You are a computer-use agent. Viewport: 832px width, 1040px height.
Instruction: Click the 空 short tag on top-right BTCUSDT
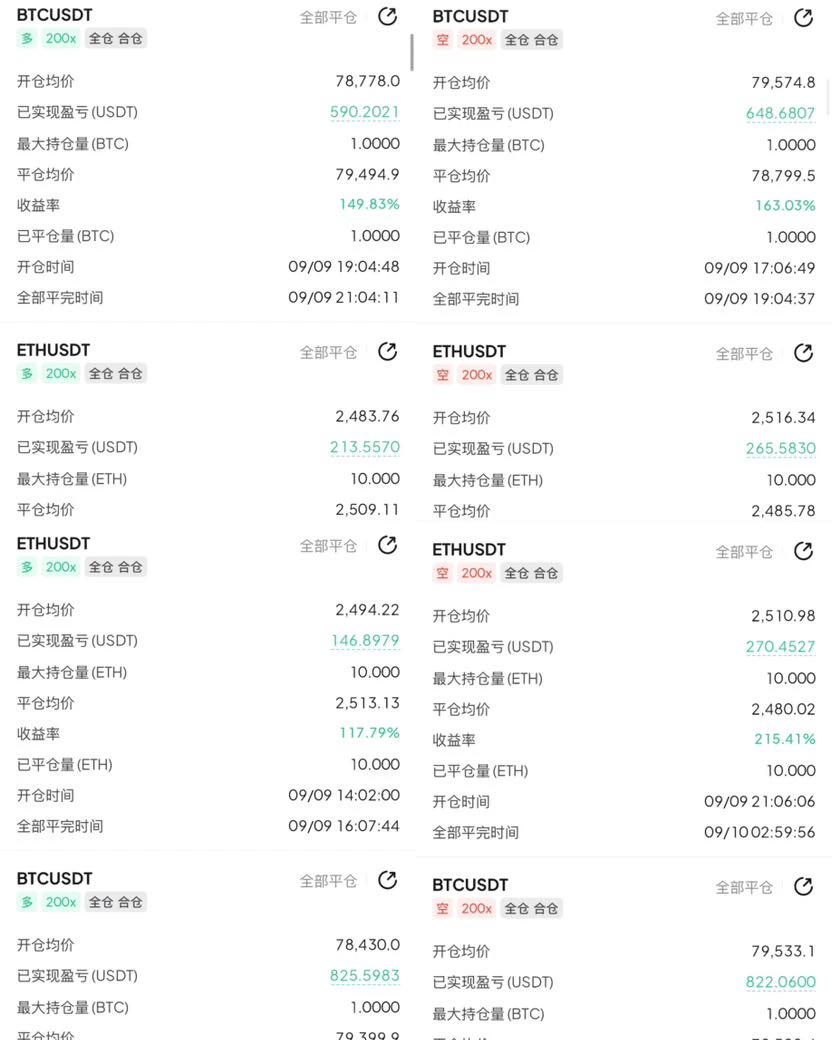click(x=443, y=40)
